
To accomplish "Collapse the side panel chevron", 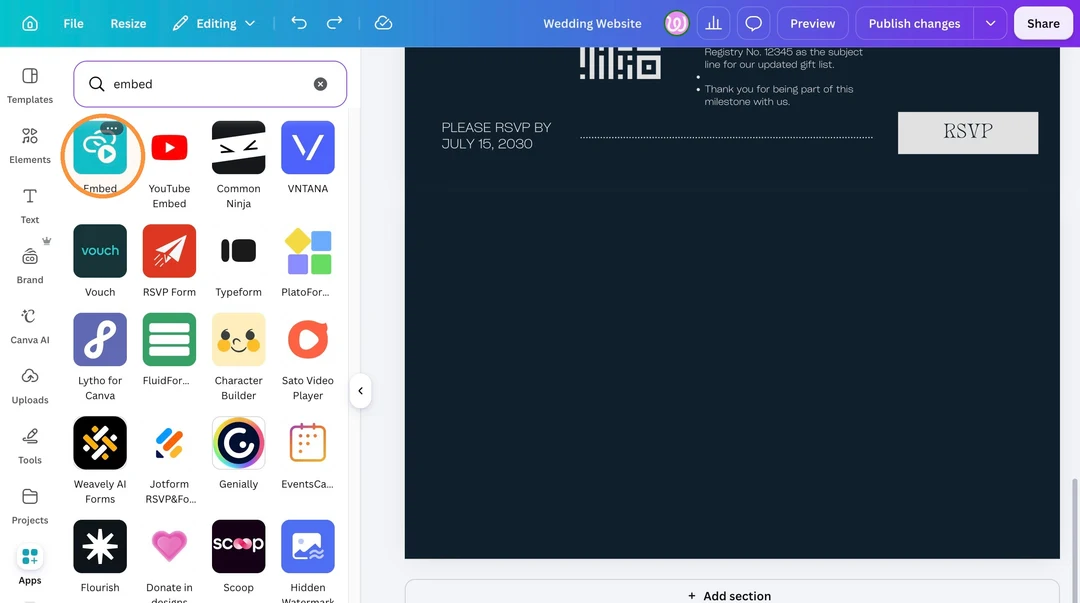I will [x=360, y=391].
